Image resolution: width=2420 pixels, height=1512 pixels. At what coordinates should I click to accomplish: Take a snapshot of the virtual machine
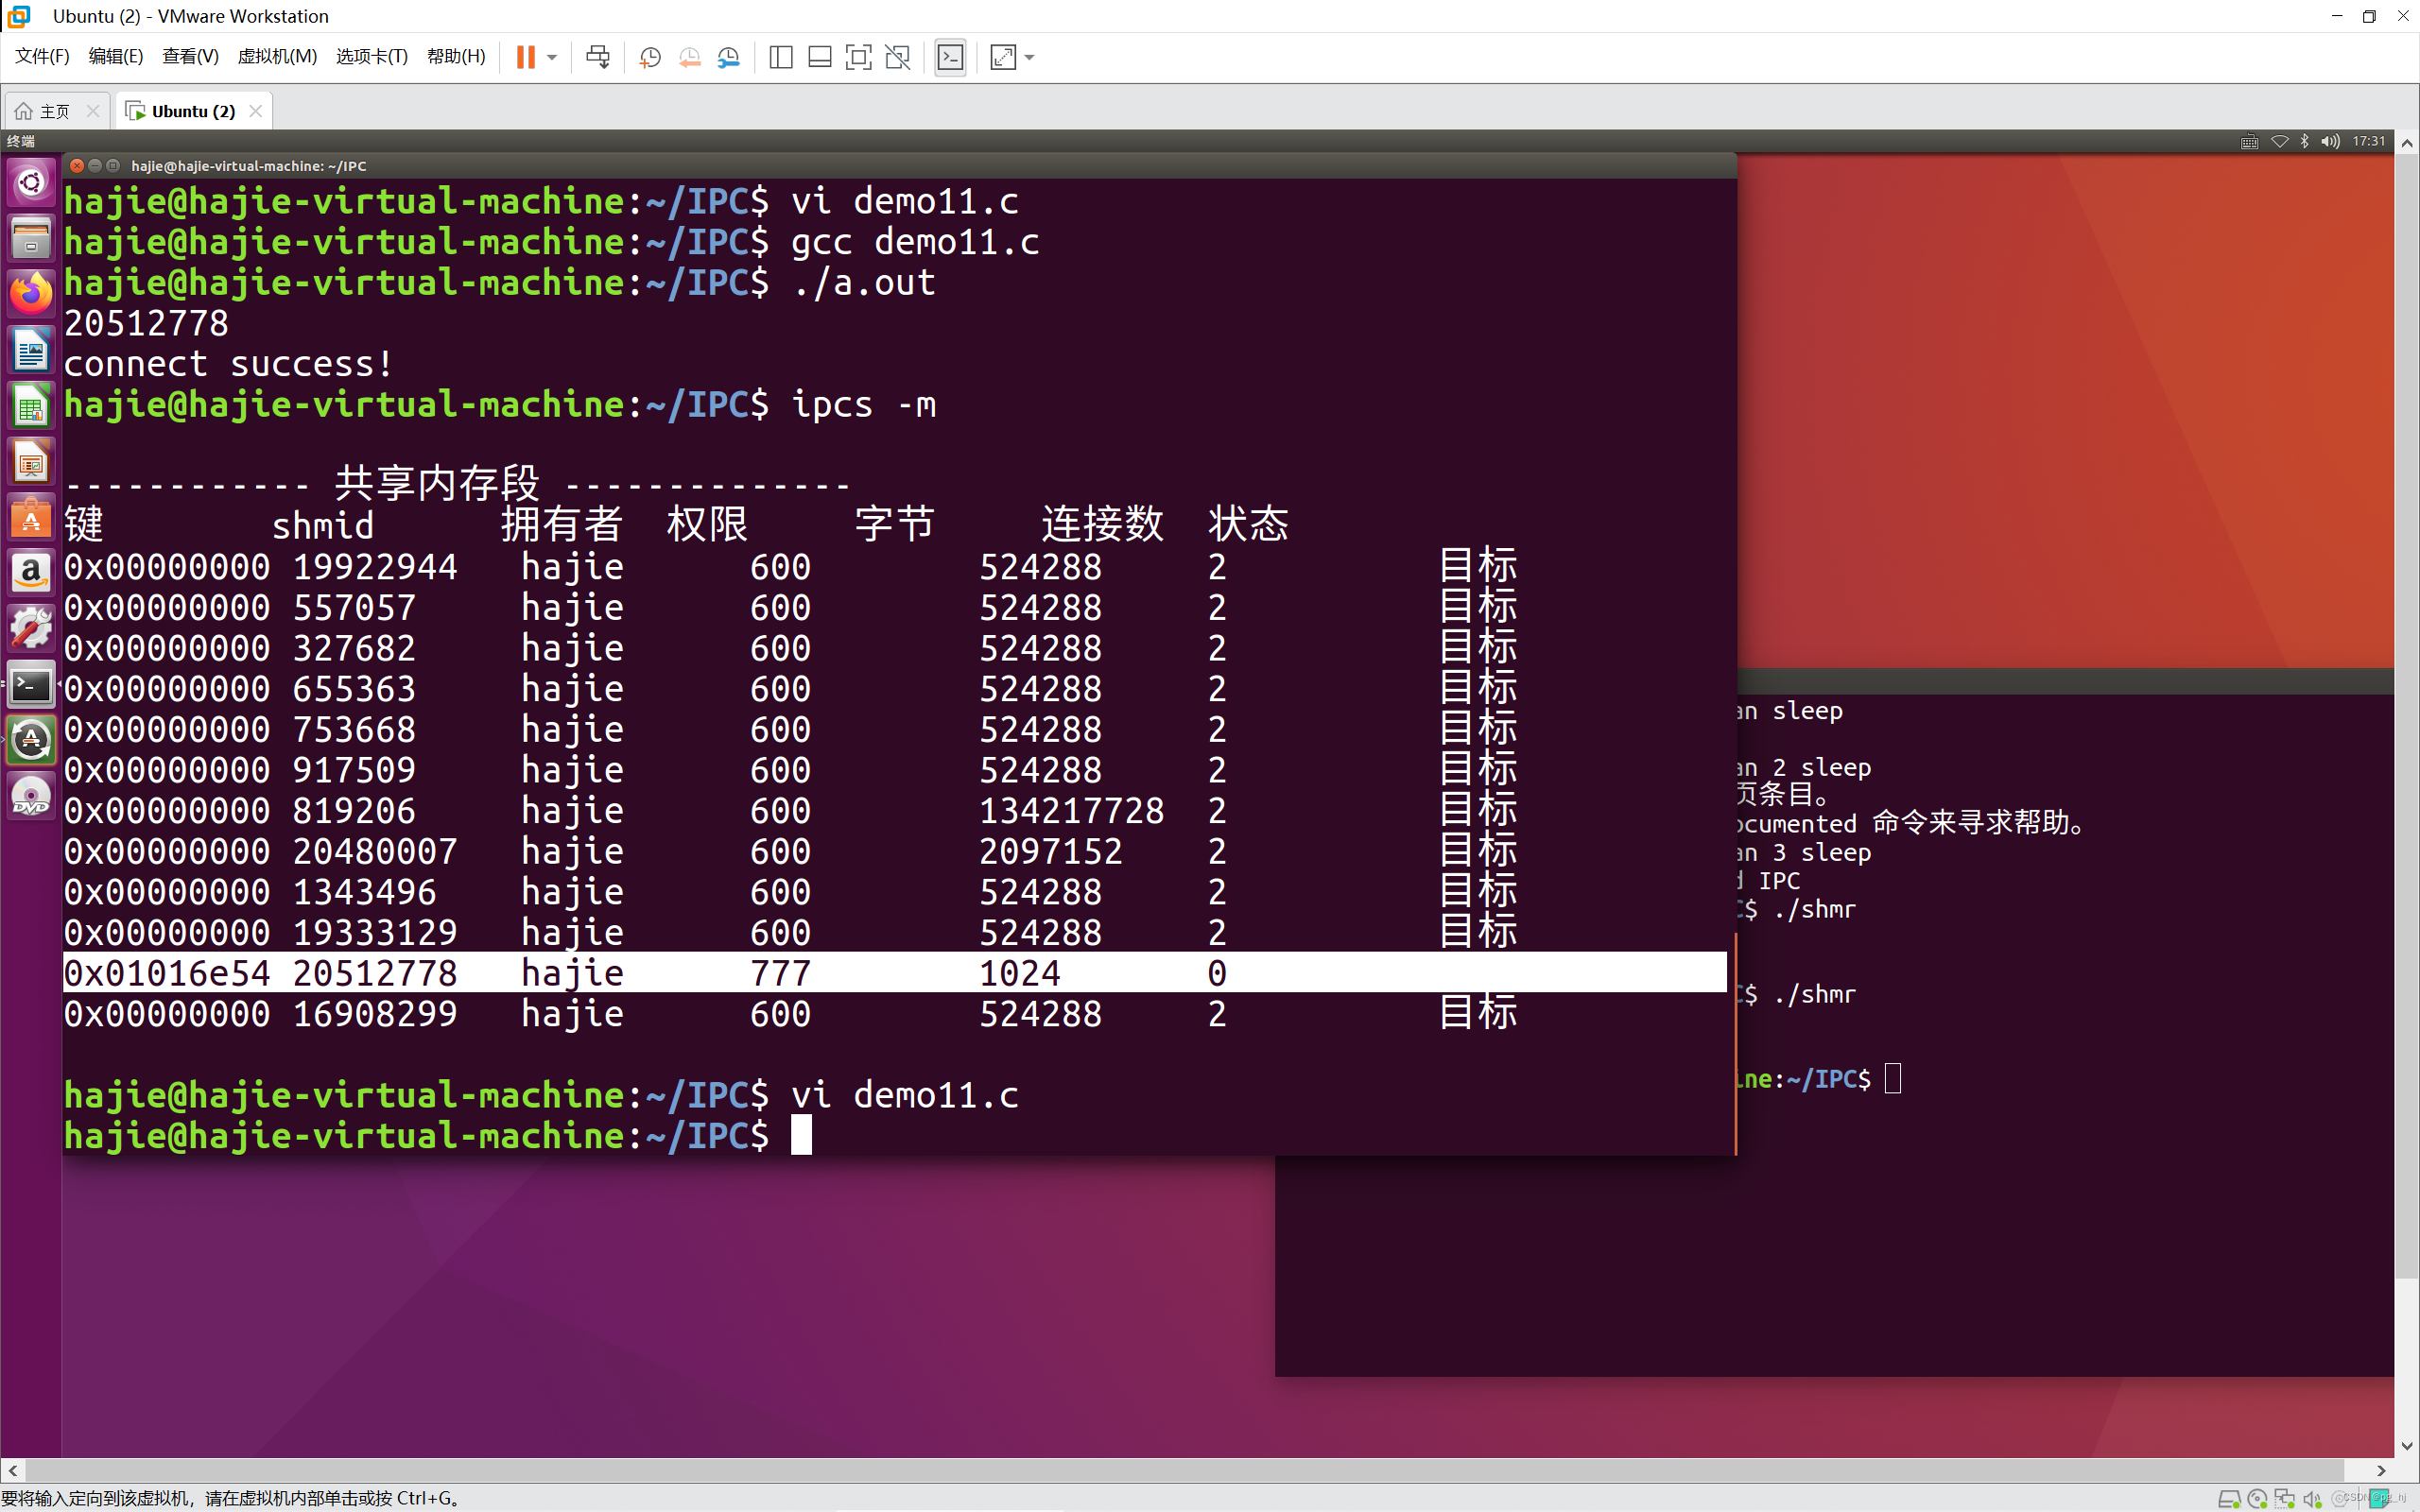click(650, 57)
